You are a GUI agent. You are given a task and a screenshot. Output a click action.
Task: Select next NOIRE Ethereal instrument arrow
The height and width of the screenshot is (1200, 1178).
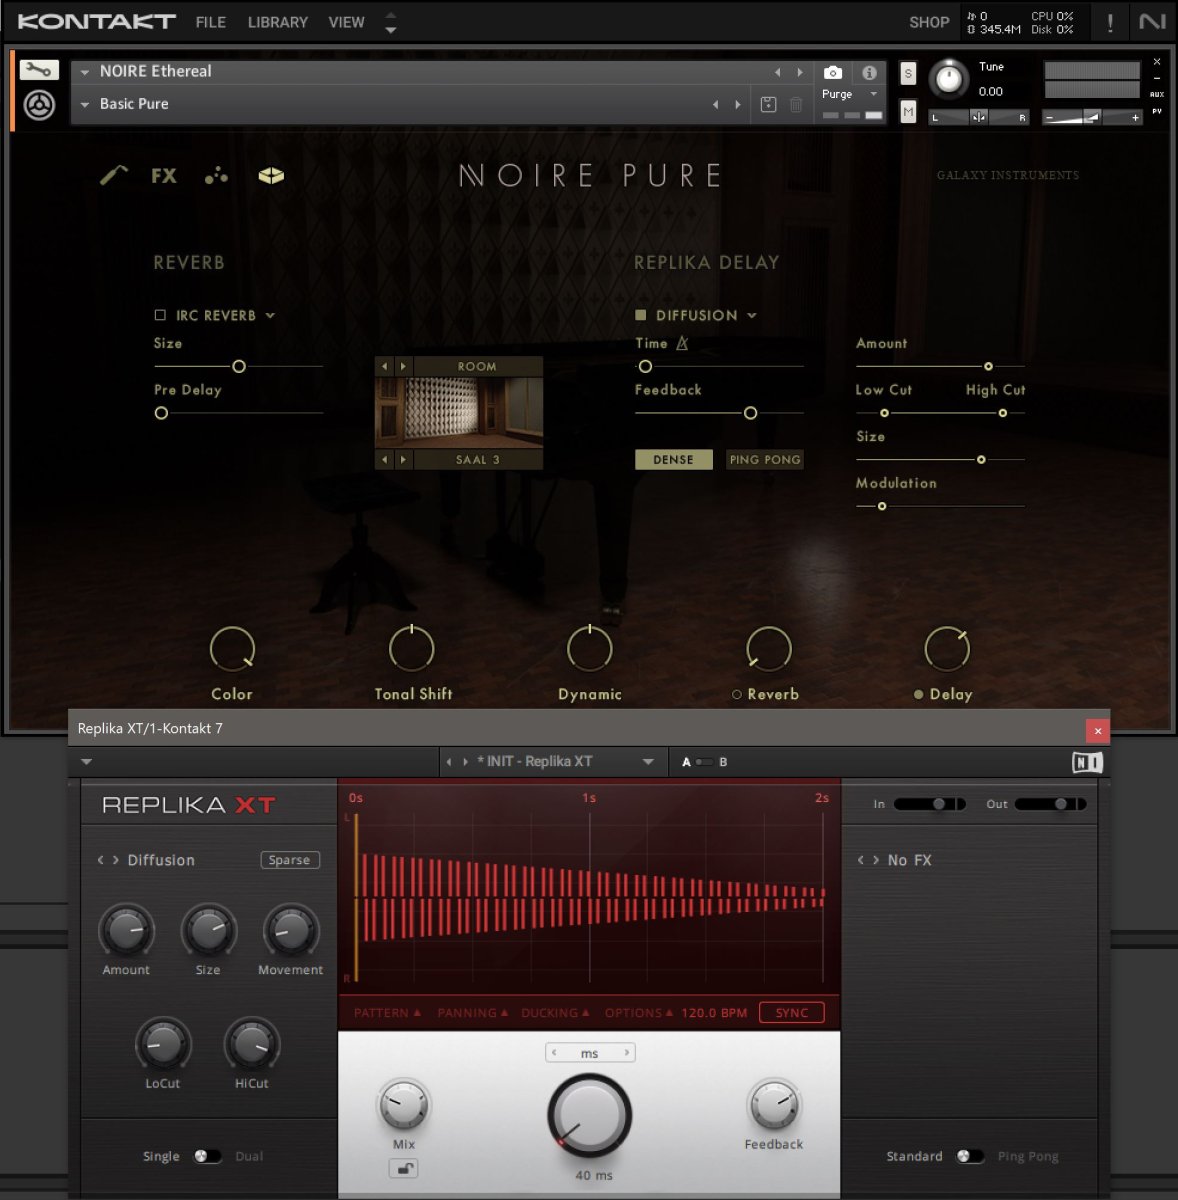click(799, 72)
